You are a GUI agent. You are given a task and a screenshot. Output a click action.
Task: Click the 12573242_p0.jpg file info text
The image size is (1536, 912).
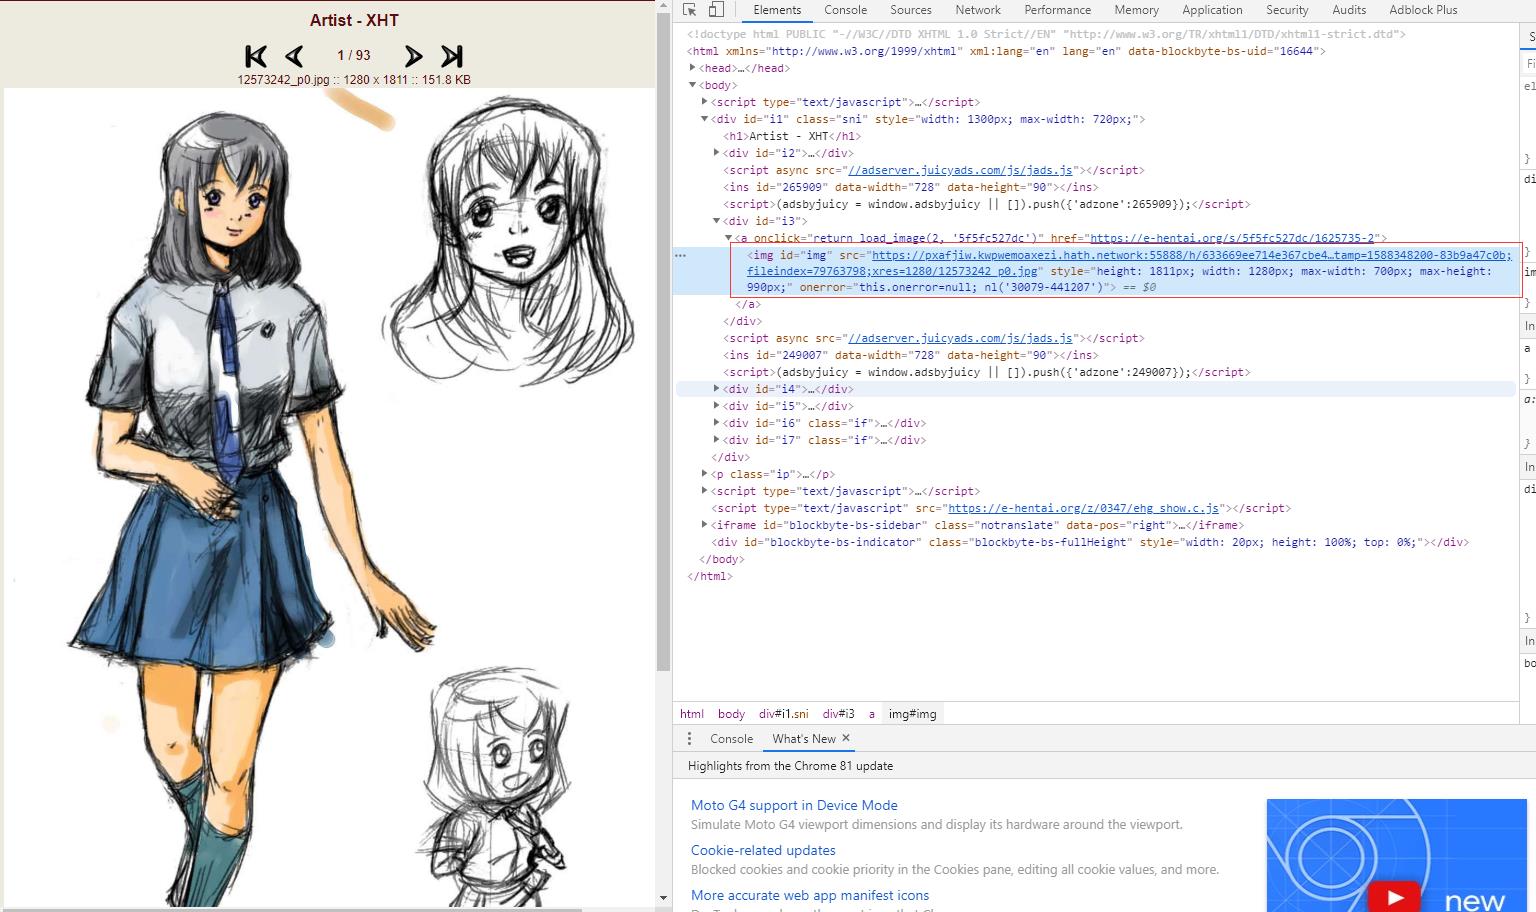(x=354, y=80)
